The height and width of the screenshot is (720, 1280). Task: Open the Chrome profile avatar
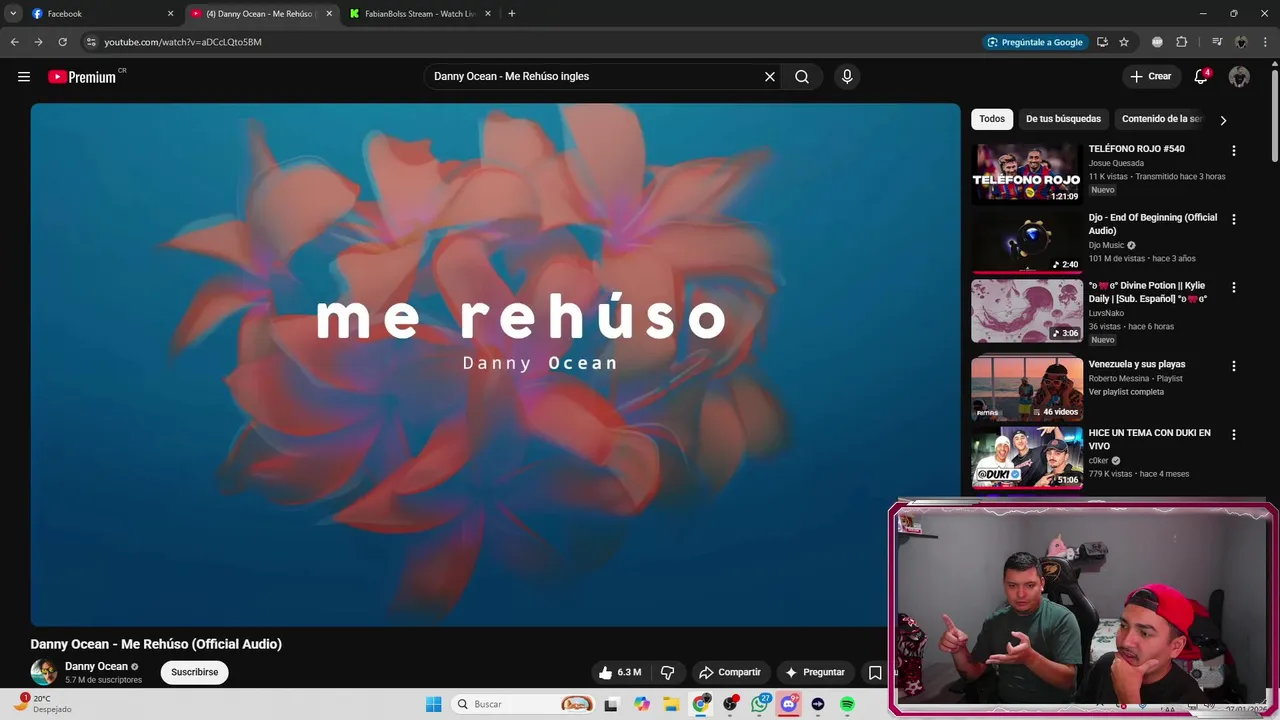tap(1241, 42)
